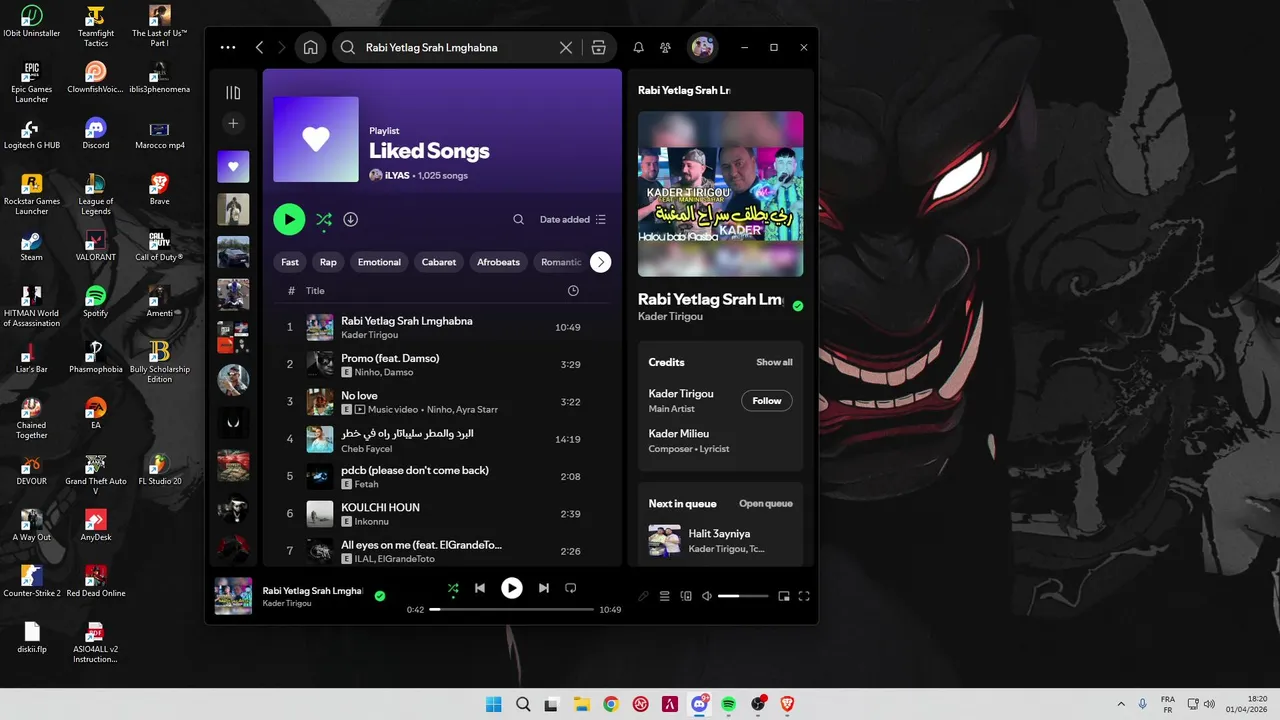Open the Date added sort dropdown
1280x720 pixels.
click(x=573, y=219)
